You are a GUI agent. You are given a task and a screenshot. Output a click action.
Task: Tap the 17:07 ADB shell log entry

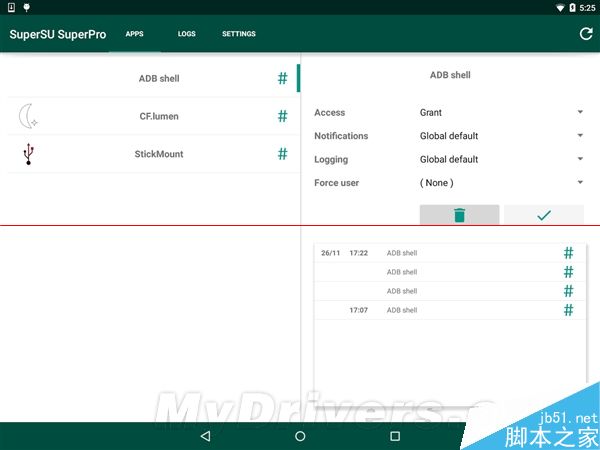point(450,310)
